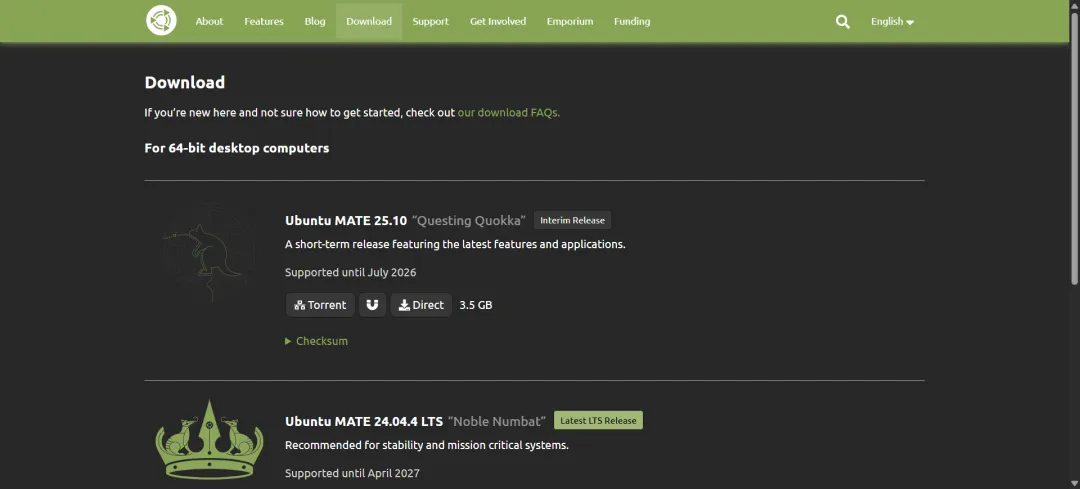Click the Latest LTS Release badge
The height and width of the screenshot is (489, 1080).
(598, 420)
